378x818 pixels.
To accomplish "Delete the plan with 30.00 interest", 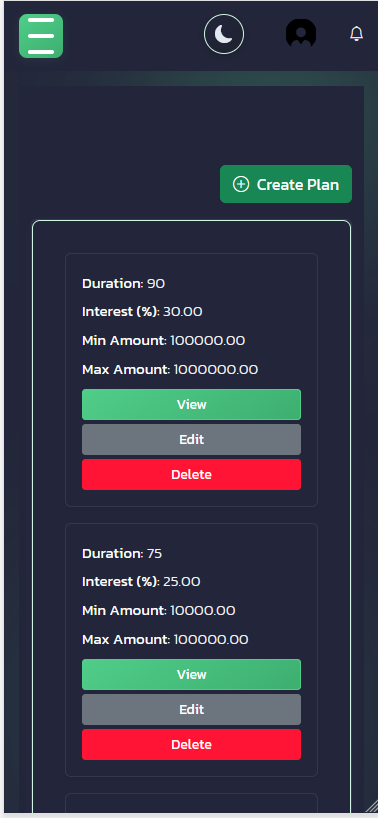I will (191, 474).
